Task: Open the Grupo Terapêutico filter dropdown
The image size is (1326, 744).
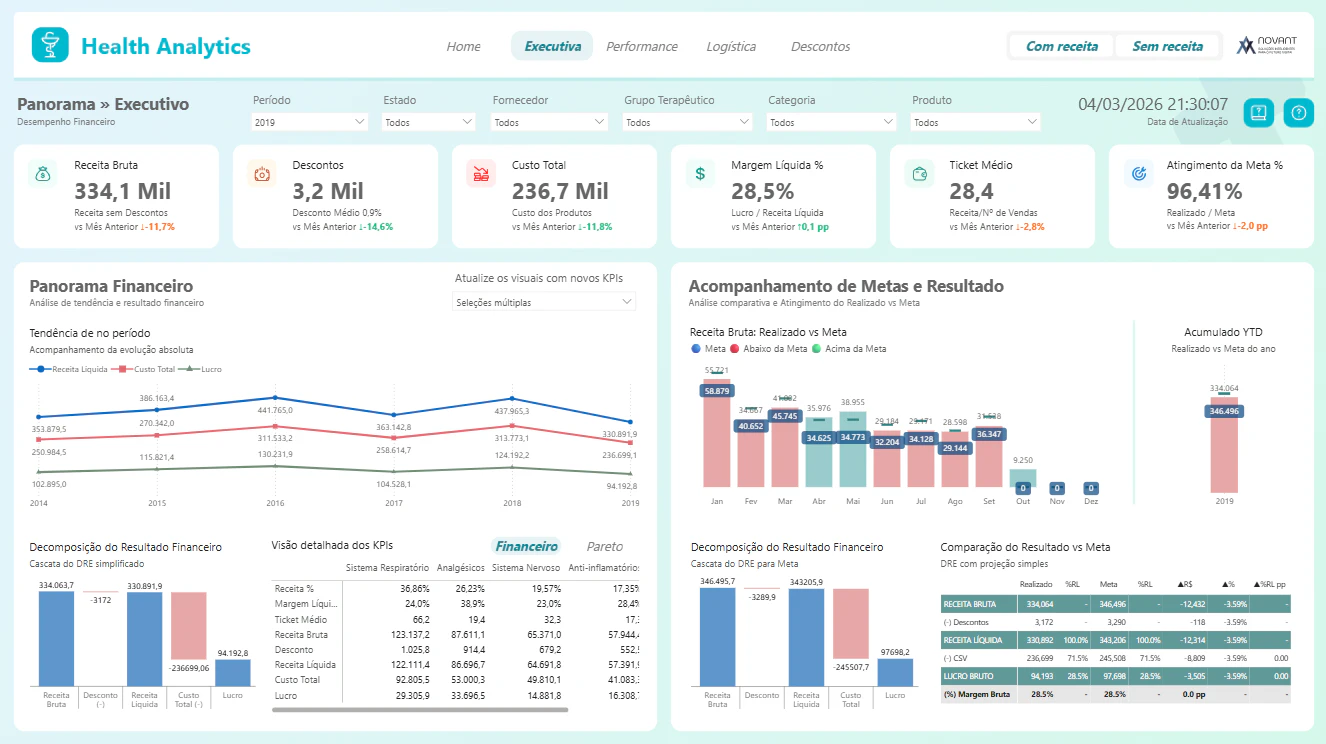Action: [688, 122]
